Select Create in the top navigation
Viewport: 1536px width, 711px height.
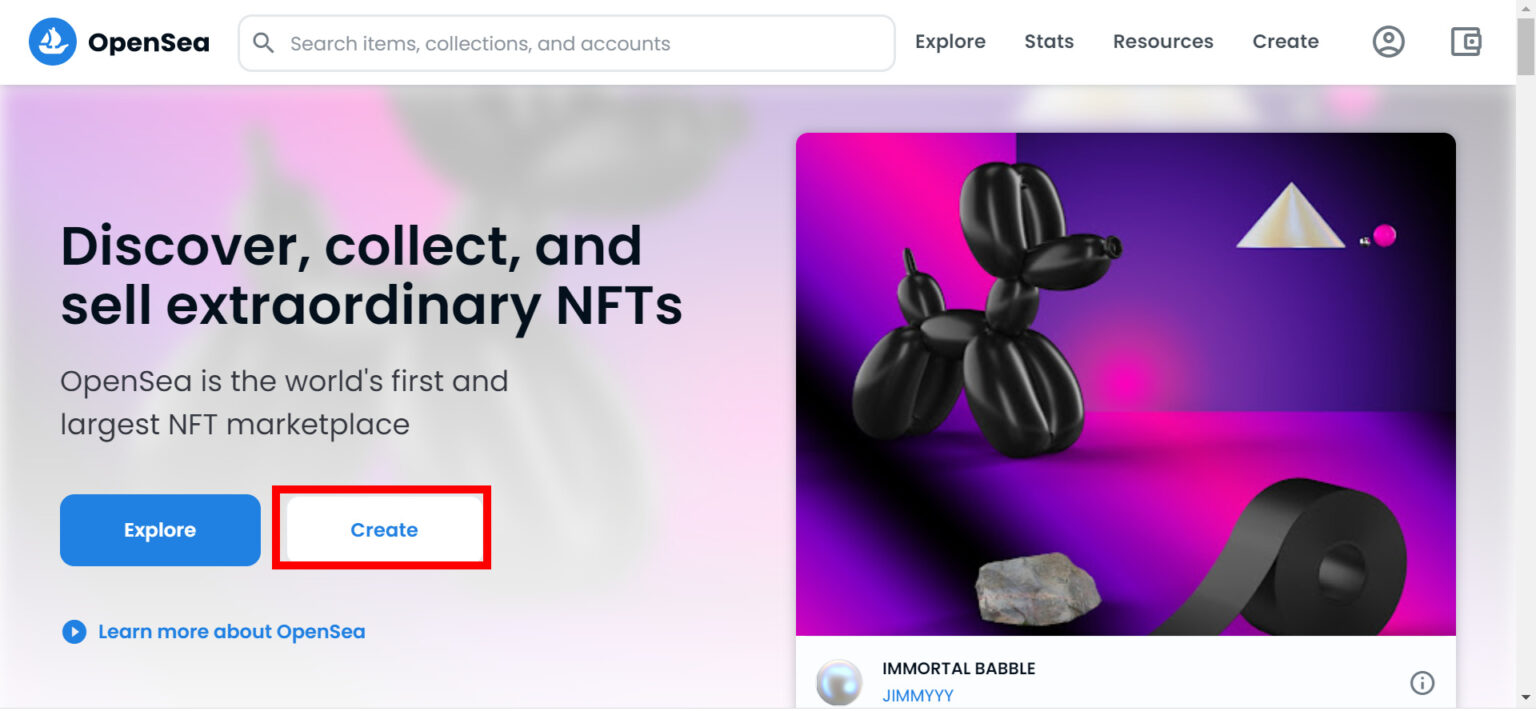[1285, 42]
